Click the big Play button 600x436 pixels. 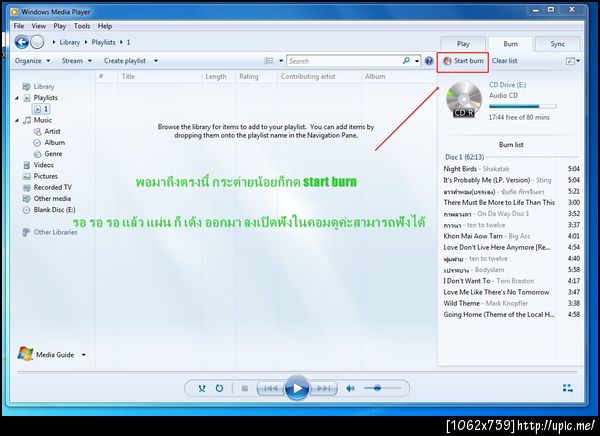pos(297,388)
